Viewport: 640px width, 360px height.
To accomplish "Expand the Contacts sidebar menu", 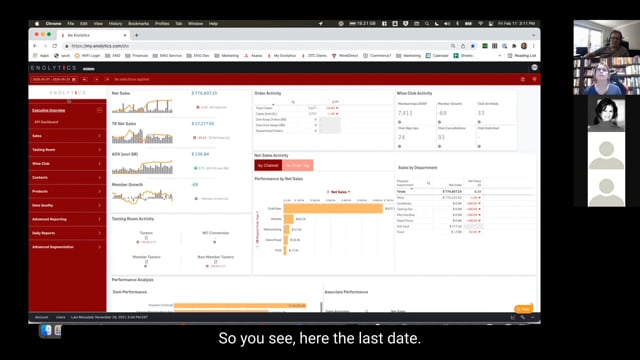I will 67,178.
